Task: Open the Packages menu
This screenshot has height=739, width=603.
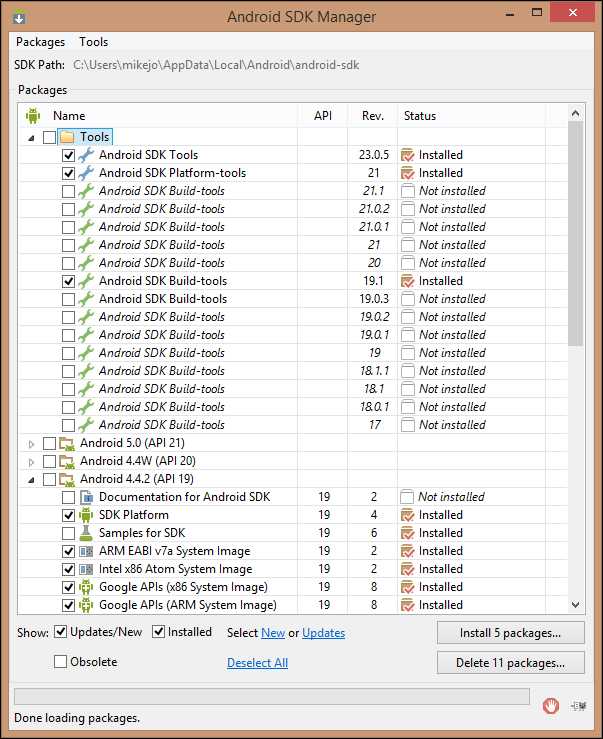Action: (41, 42)
